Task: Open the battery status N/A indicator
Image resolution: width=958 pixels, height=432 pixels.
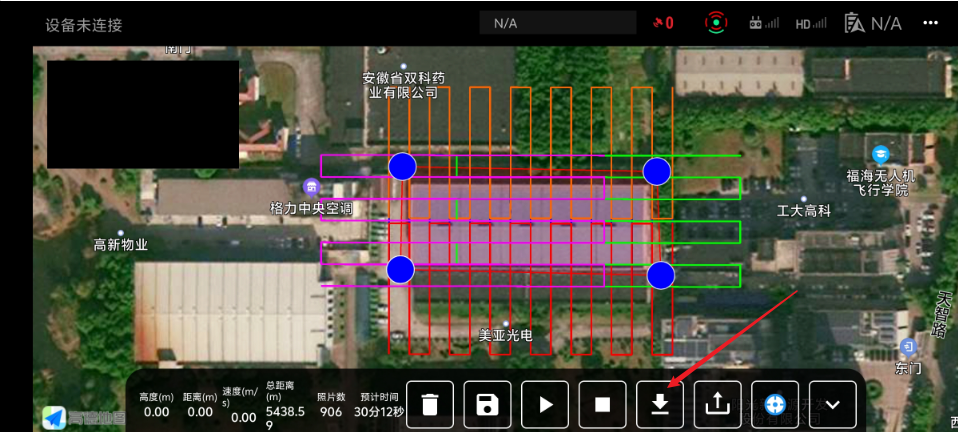Action: tap(873, 23)
